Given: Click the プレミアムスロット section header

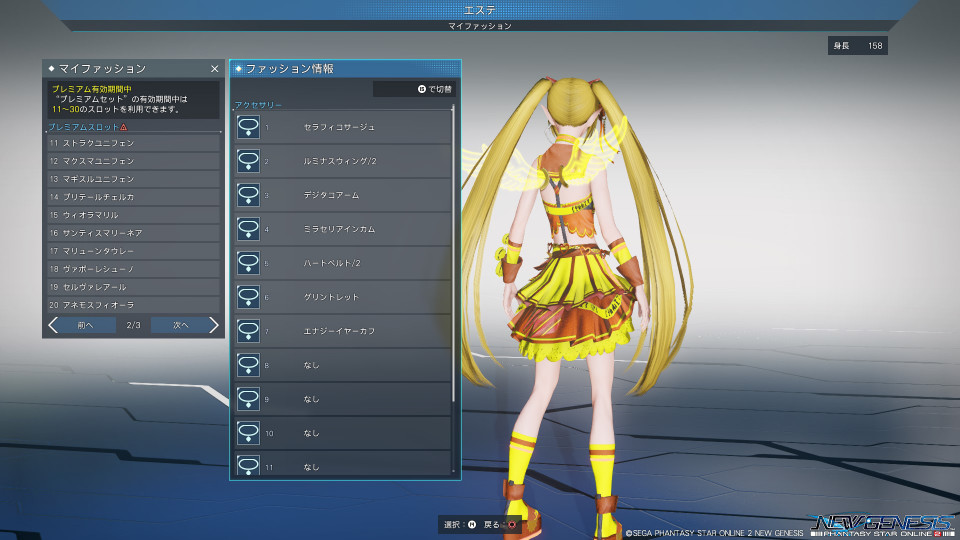Looking at the screenshot, I should (x=83, y=127).
